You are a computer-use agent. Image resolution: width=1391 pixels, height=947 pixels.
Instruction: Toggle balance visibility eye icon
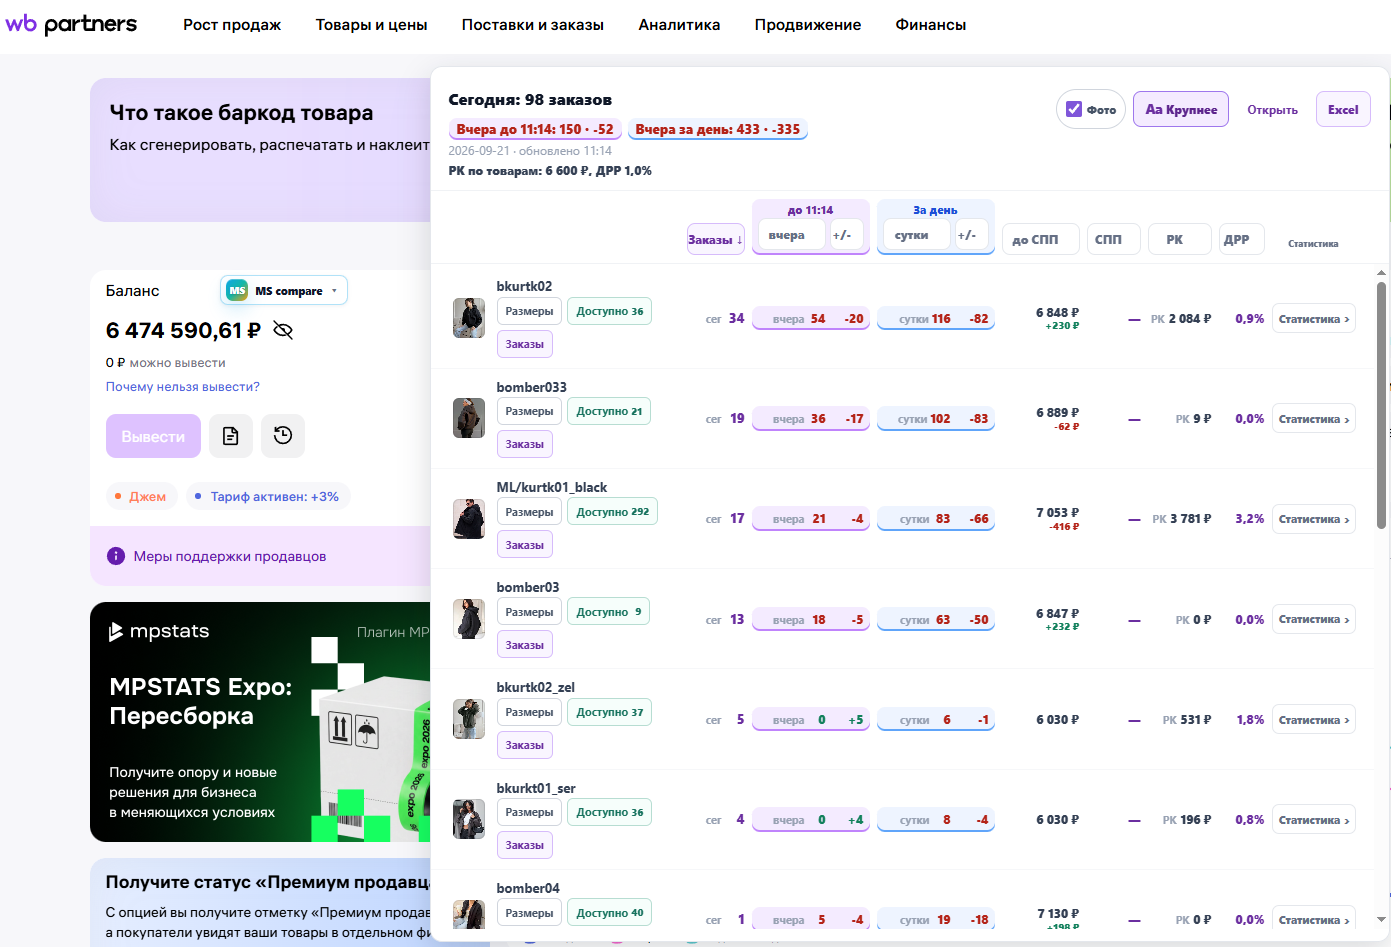[x=283, y=331]
